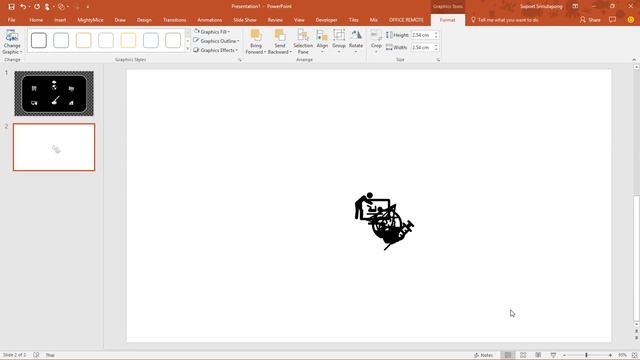Click the zoom in plus button
This screenshot has width=640, height=360.
pyautogui.click(x=610, y=355)
